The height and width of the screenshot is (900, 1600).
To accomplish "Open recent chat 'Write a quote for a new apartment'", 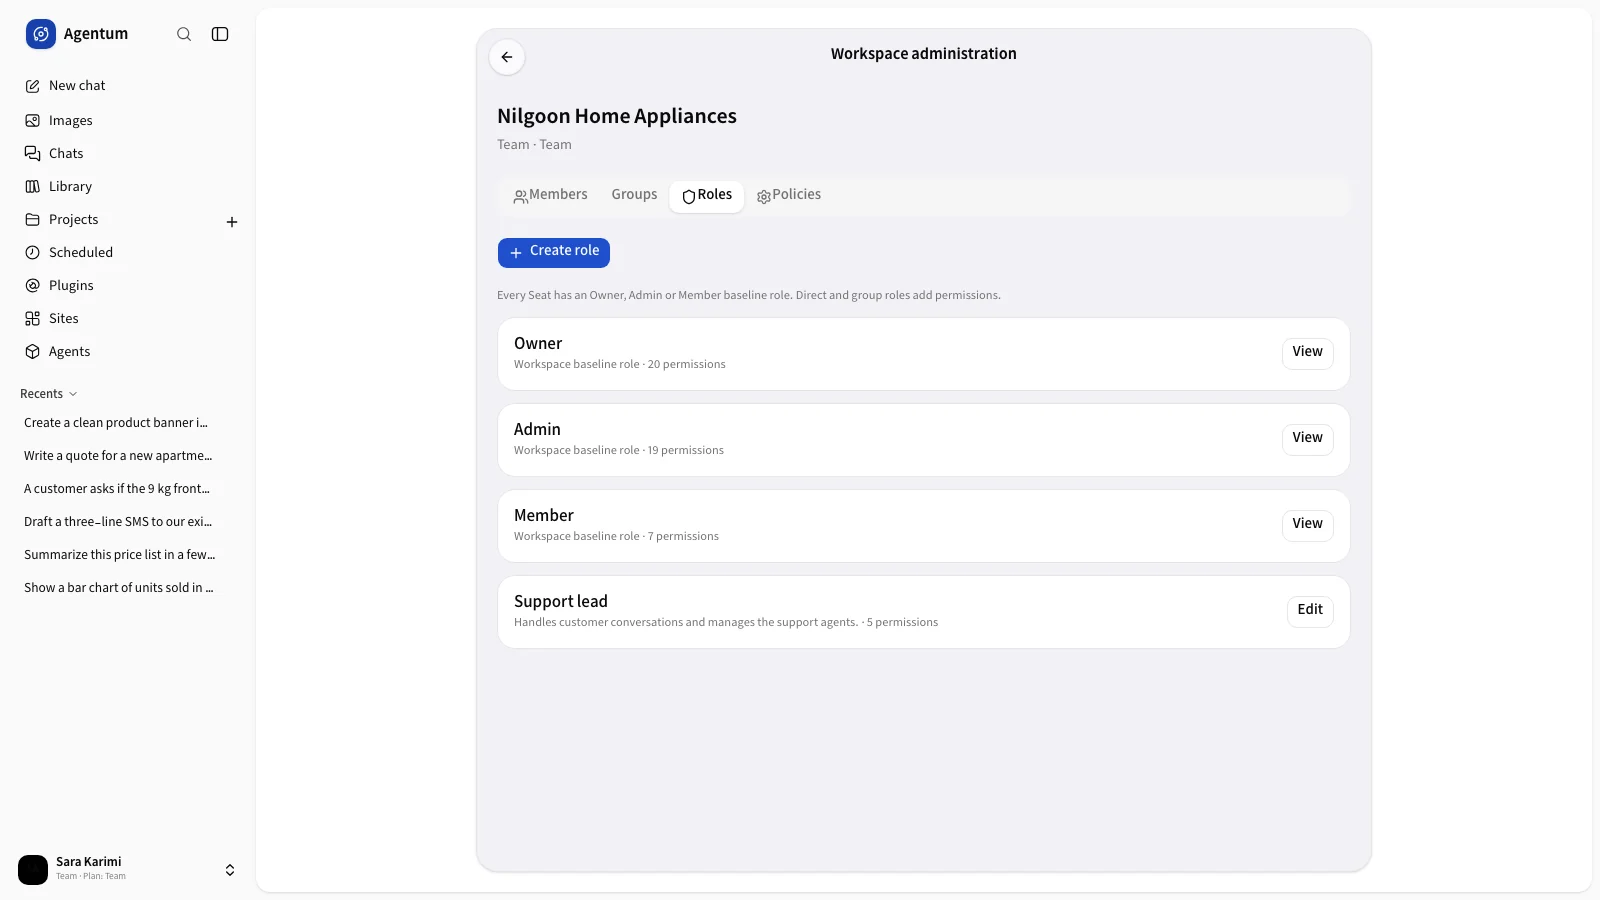I will pyautogui.click(x=118, y=456).
